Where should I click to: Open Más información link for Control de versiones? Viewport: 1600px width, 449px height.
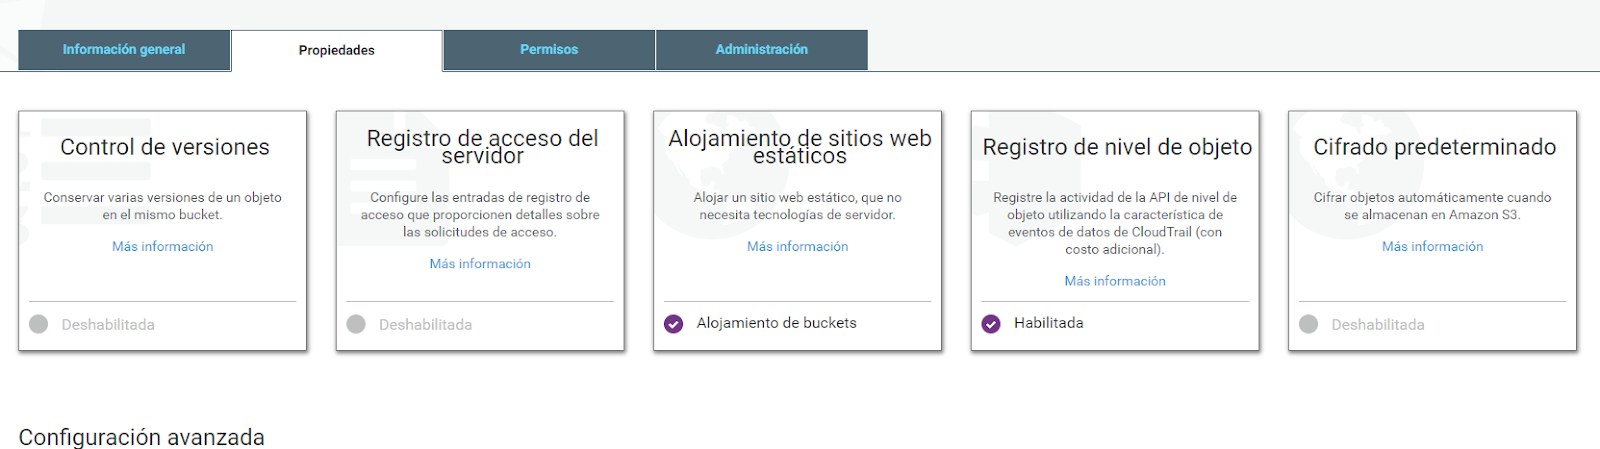(163, 247)
